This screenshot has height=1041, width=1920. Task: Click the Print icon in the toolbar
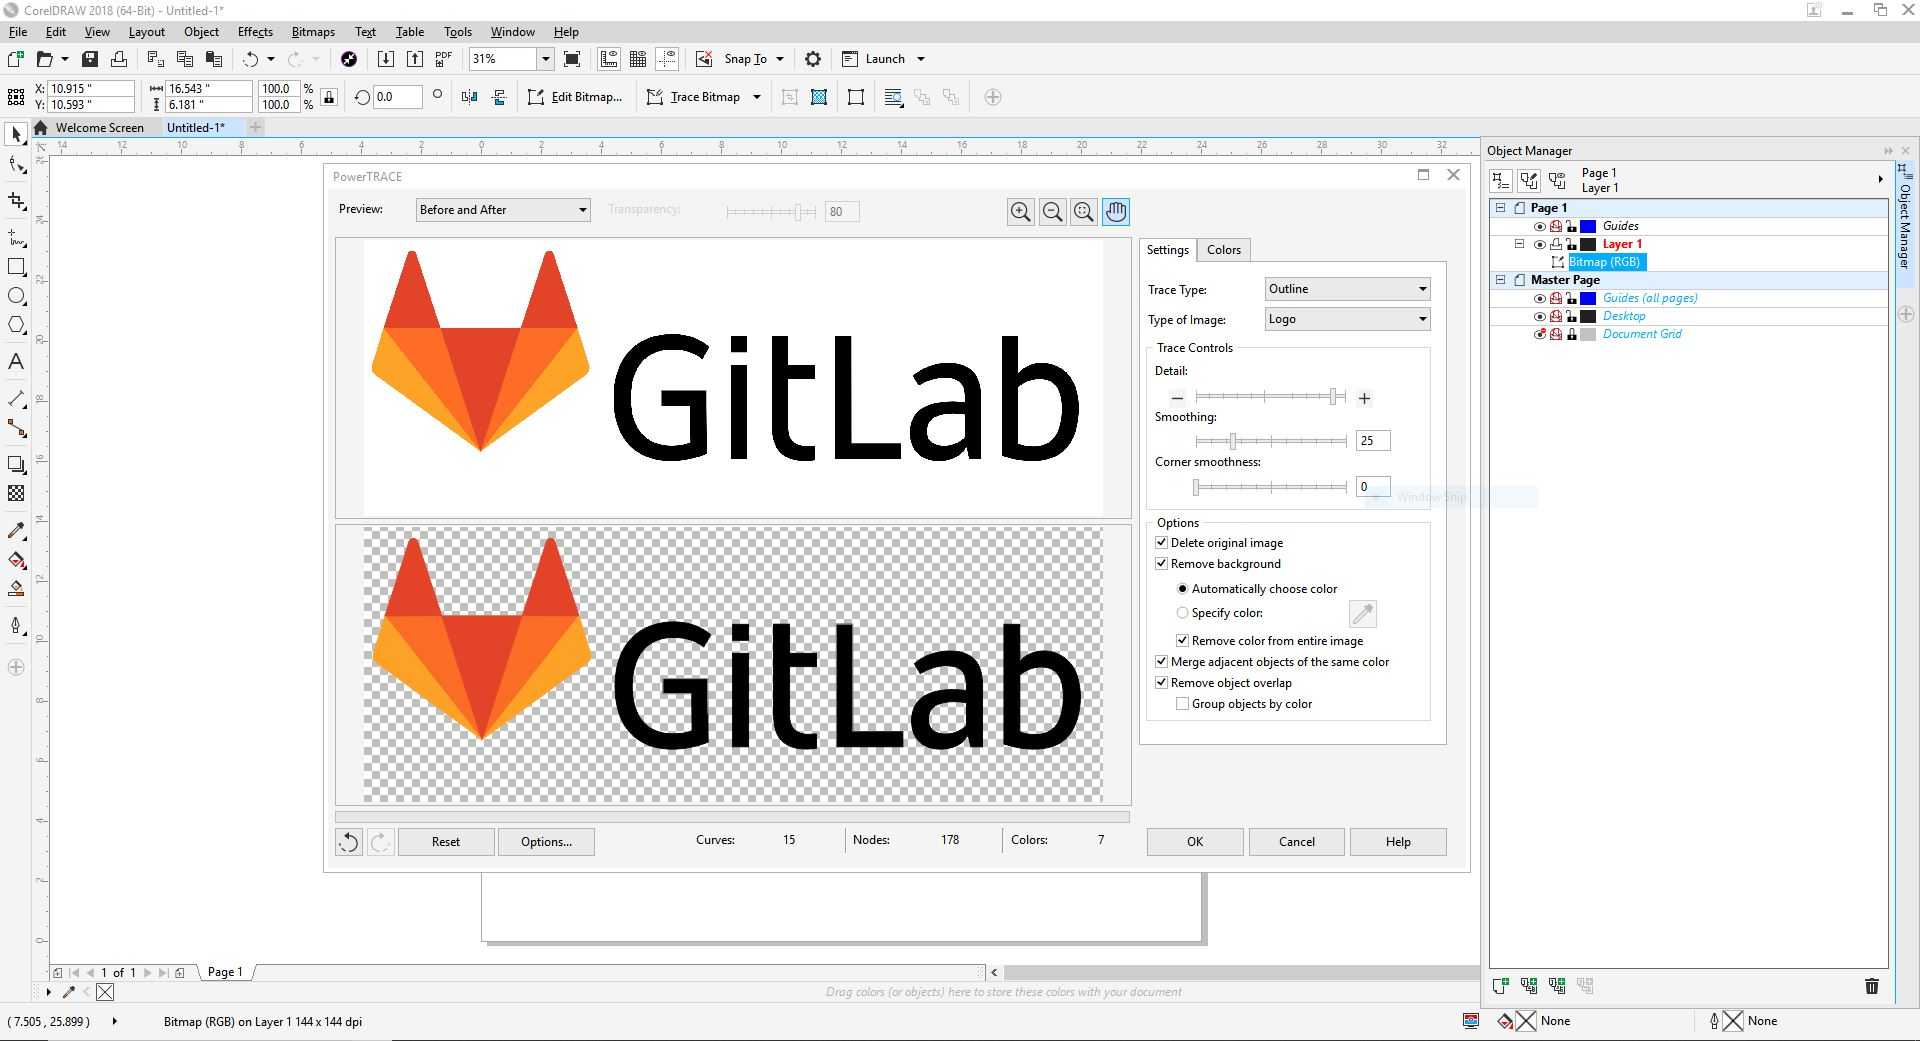click(x=119, y=59)
